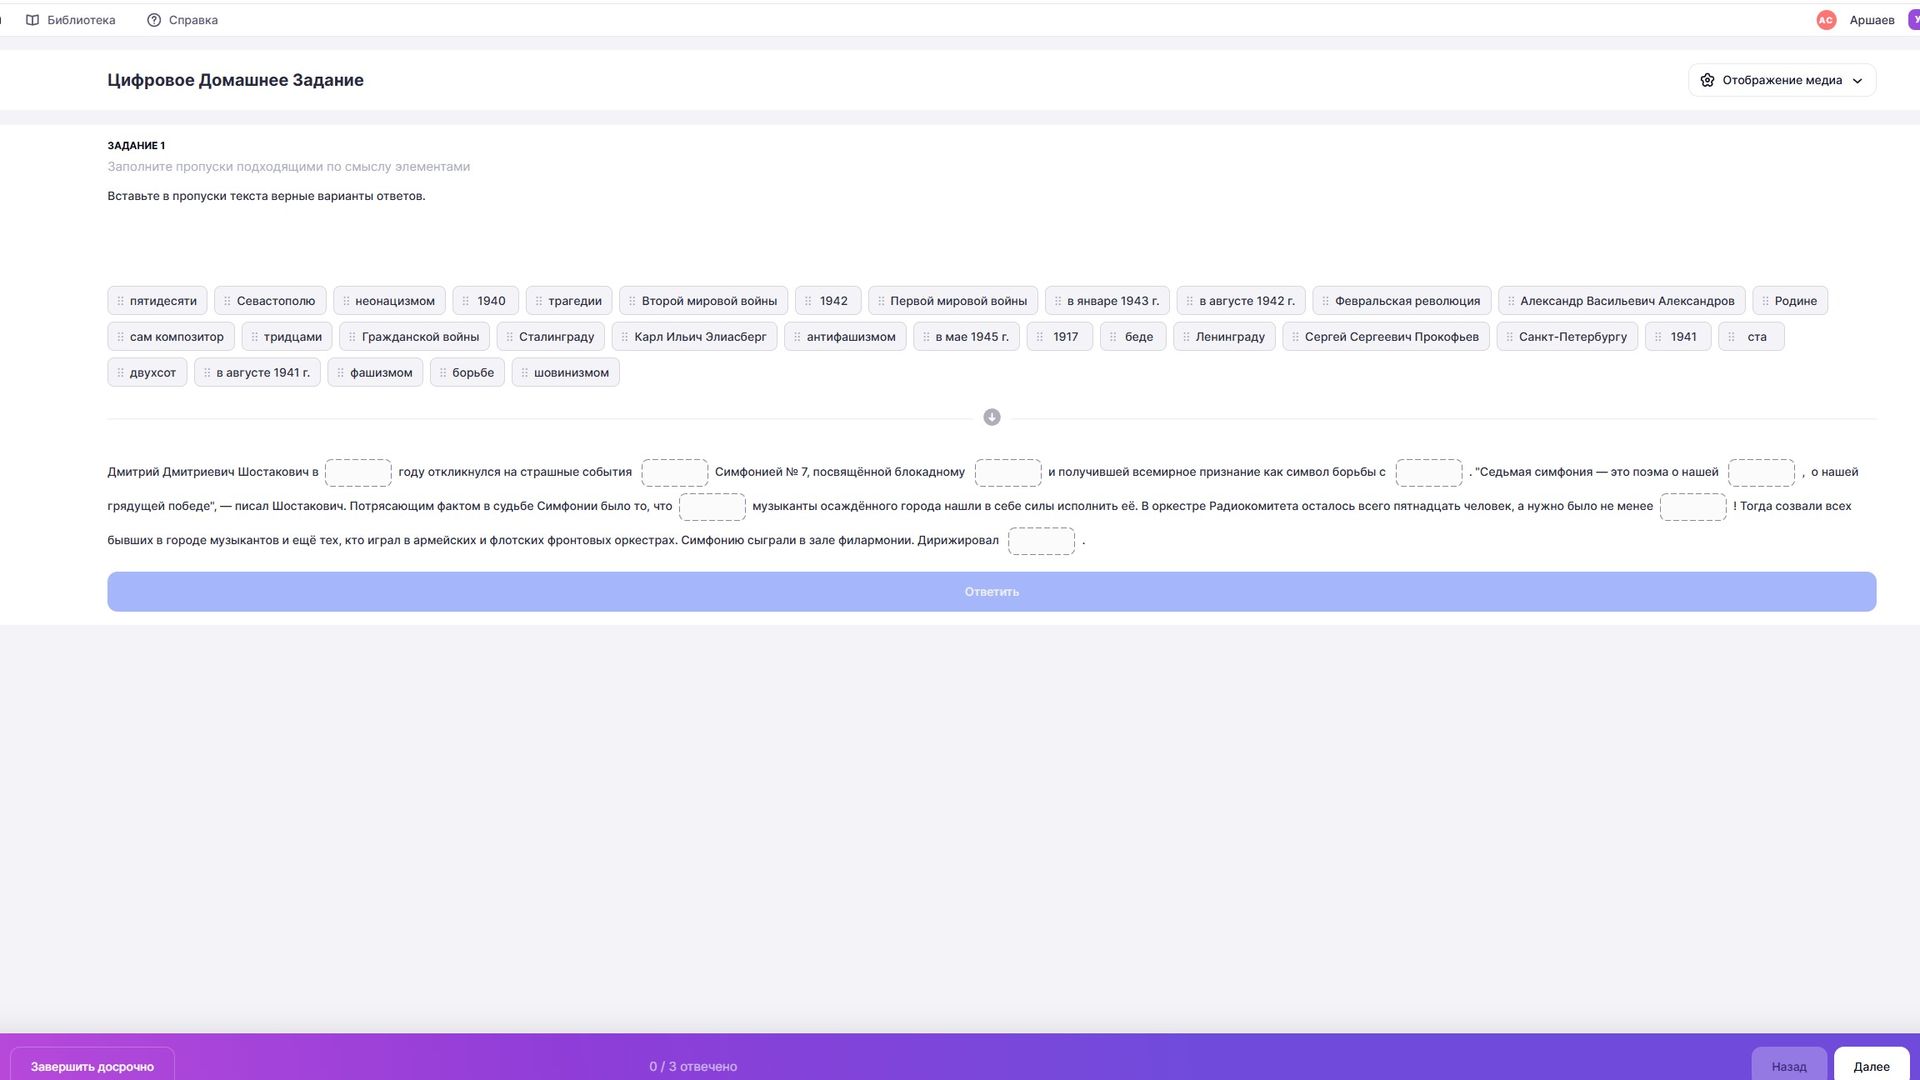Viewport: 1920px width, 1080px height.
Task: Open the Библиотека menu item
Action: (70, 20)
